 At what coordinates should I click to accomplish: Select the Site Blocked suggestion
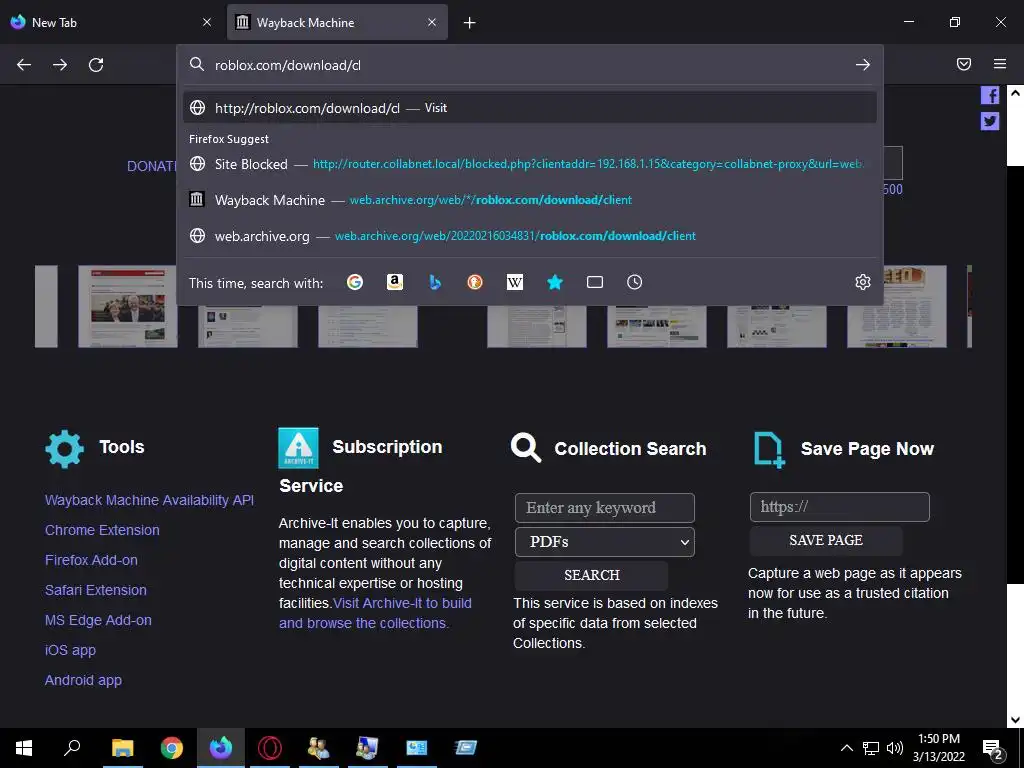pyautogui.click(x=530, y=164)
